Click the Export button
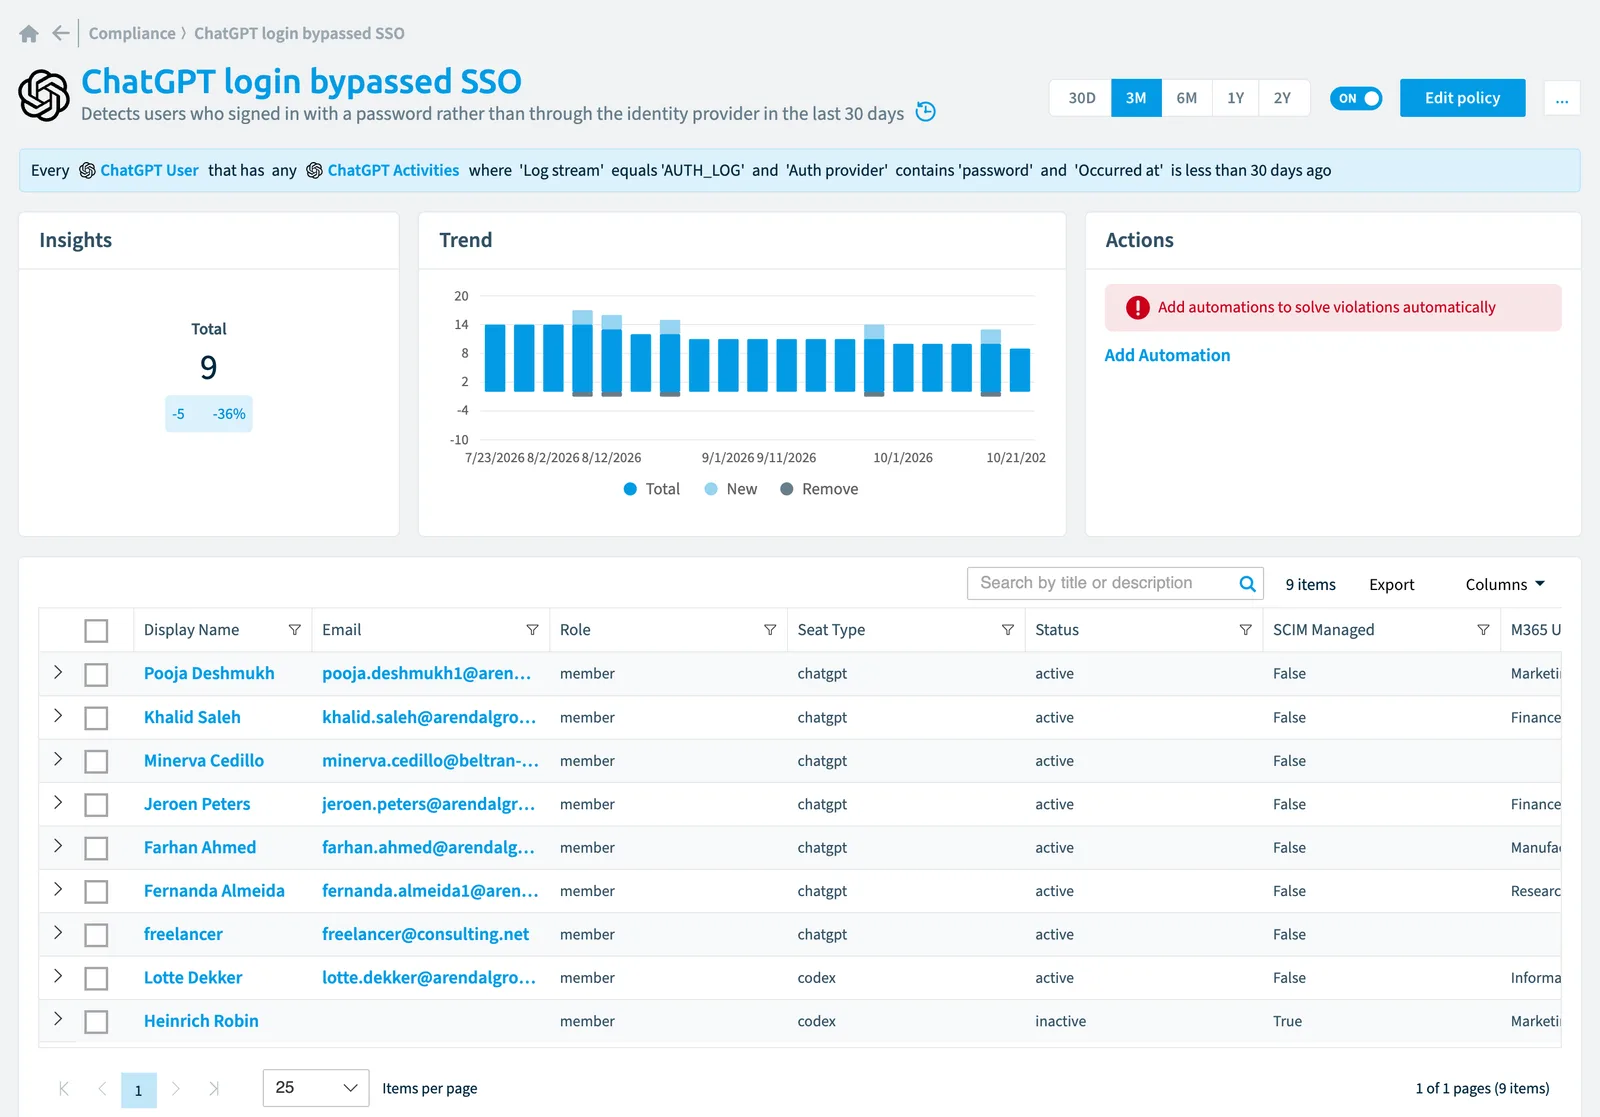1600x1117 pixels. pos(1391,585)
